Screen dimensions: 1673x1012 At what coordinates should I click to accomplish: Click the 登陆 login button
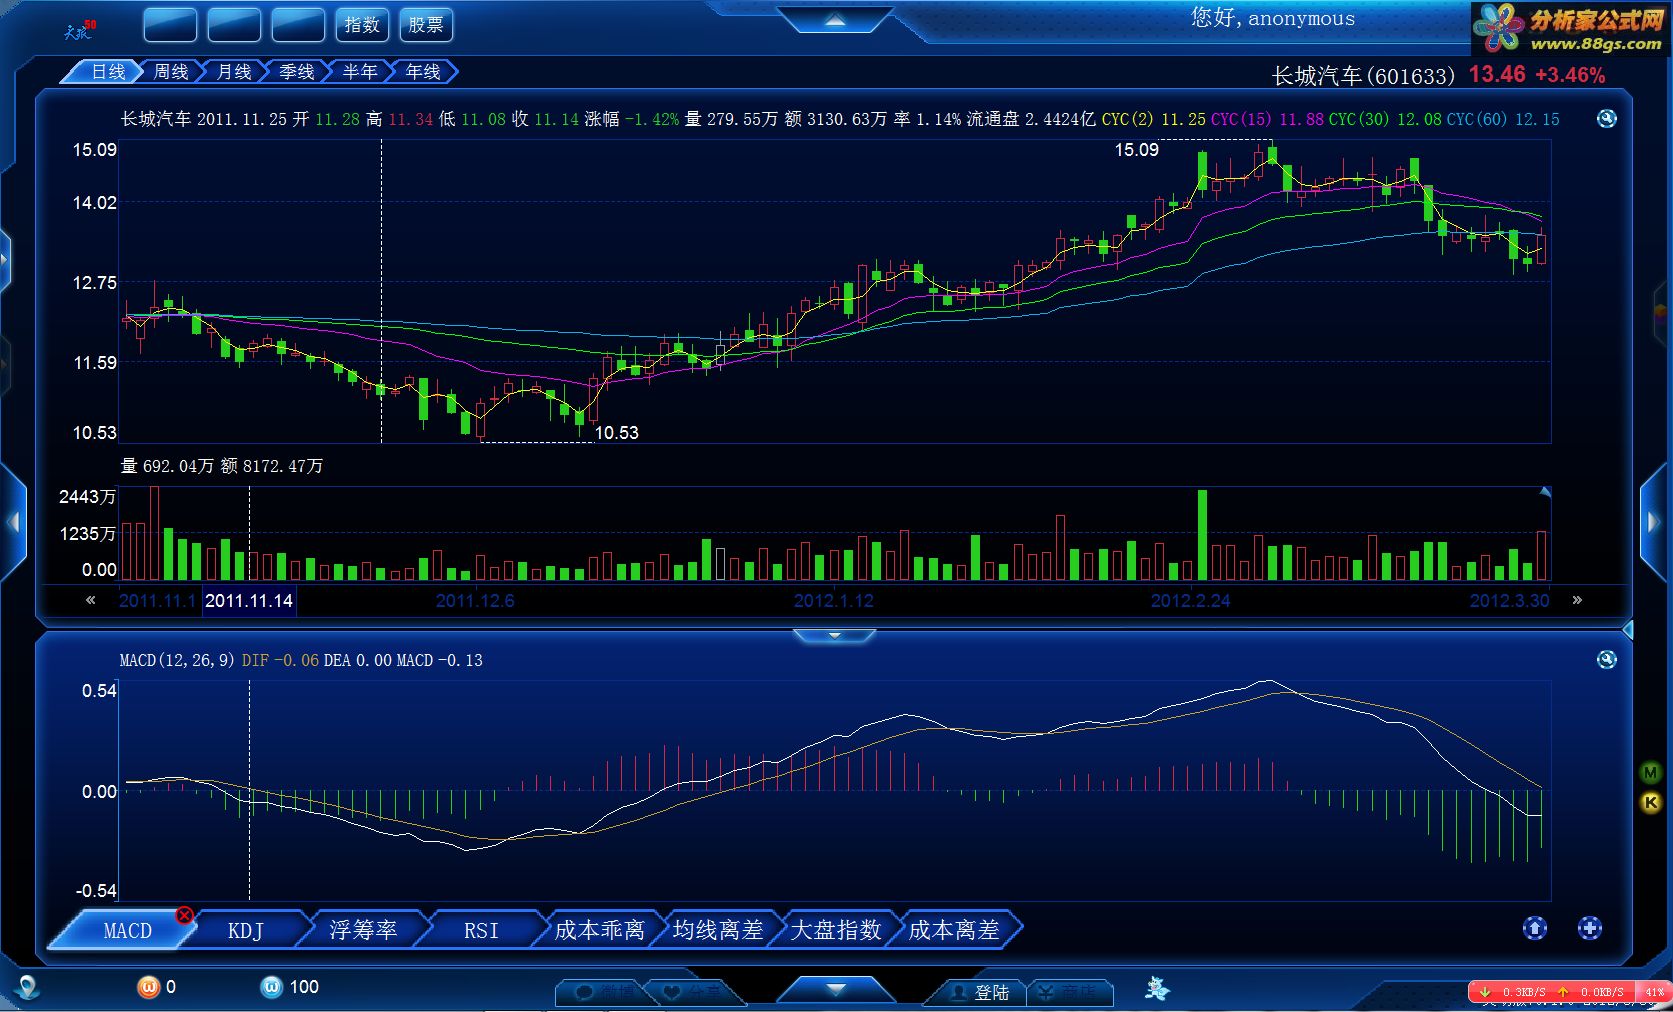point(980,992)
